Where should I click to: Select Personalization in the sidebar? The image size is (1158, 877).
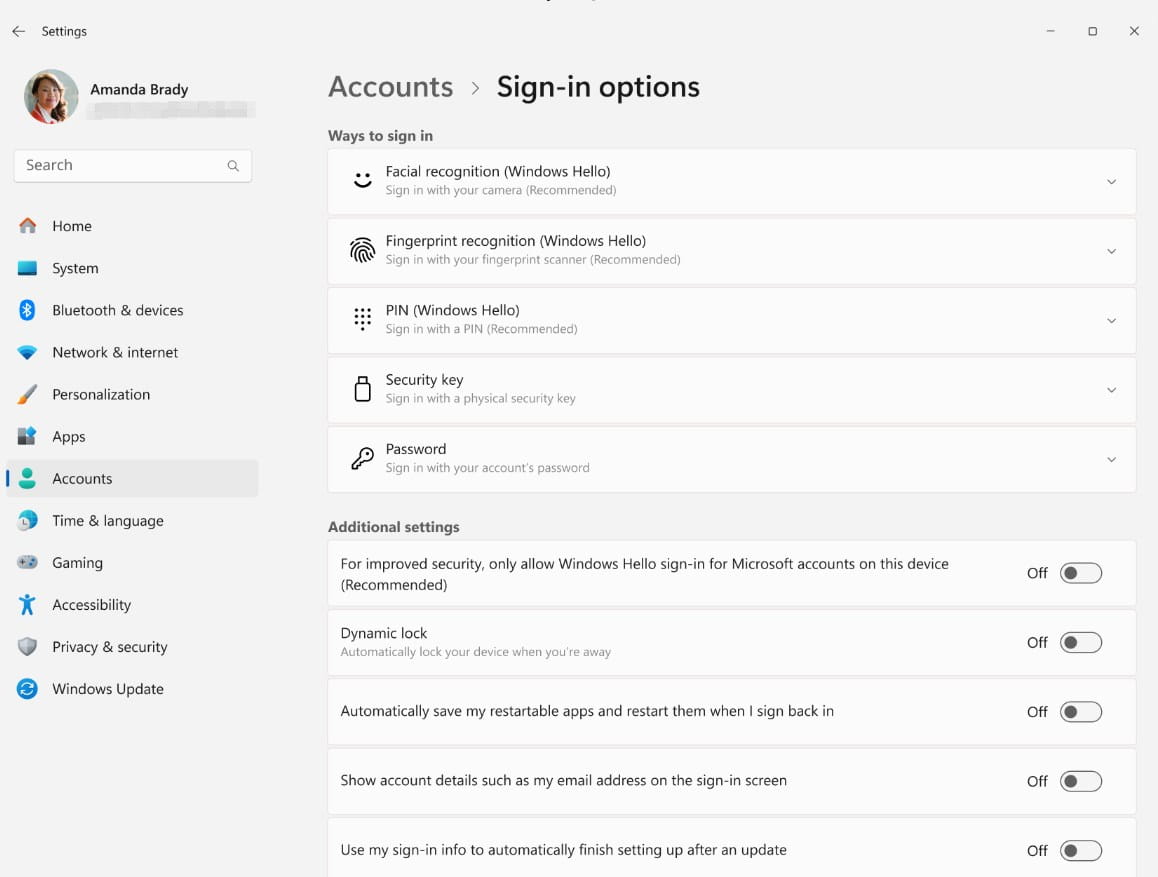tap(132, 394)
